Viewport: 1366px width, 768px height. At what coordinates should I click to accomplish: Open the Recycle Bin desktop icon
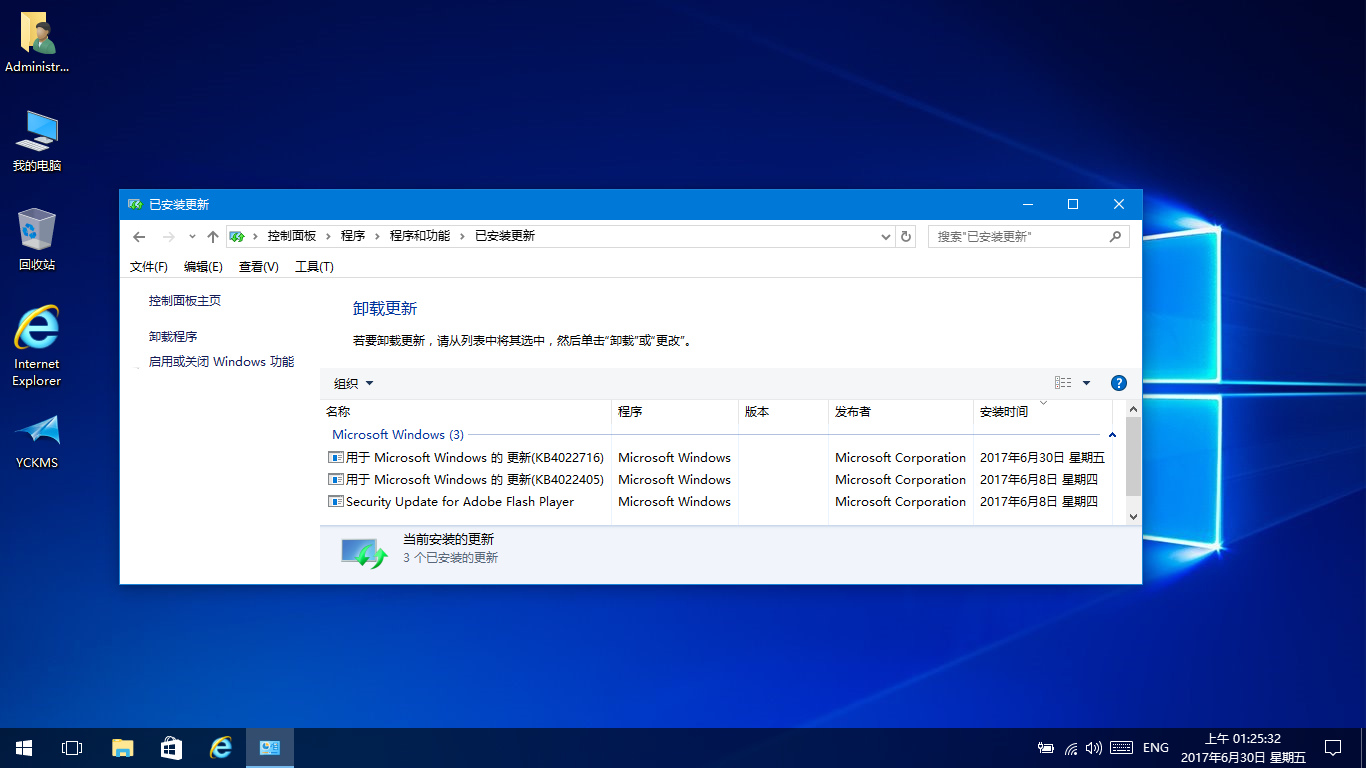[x=37, y=240]
